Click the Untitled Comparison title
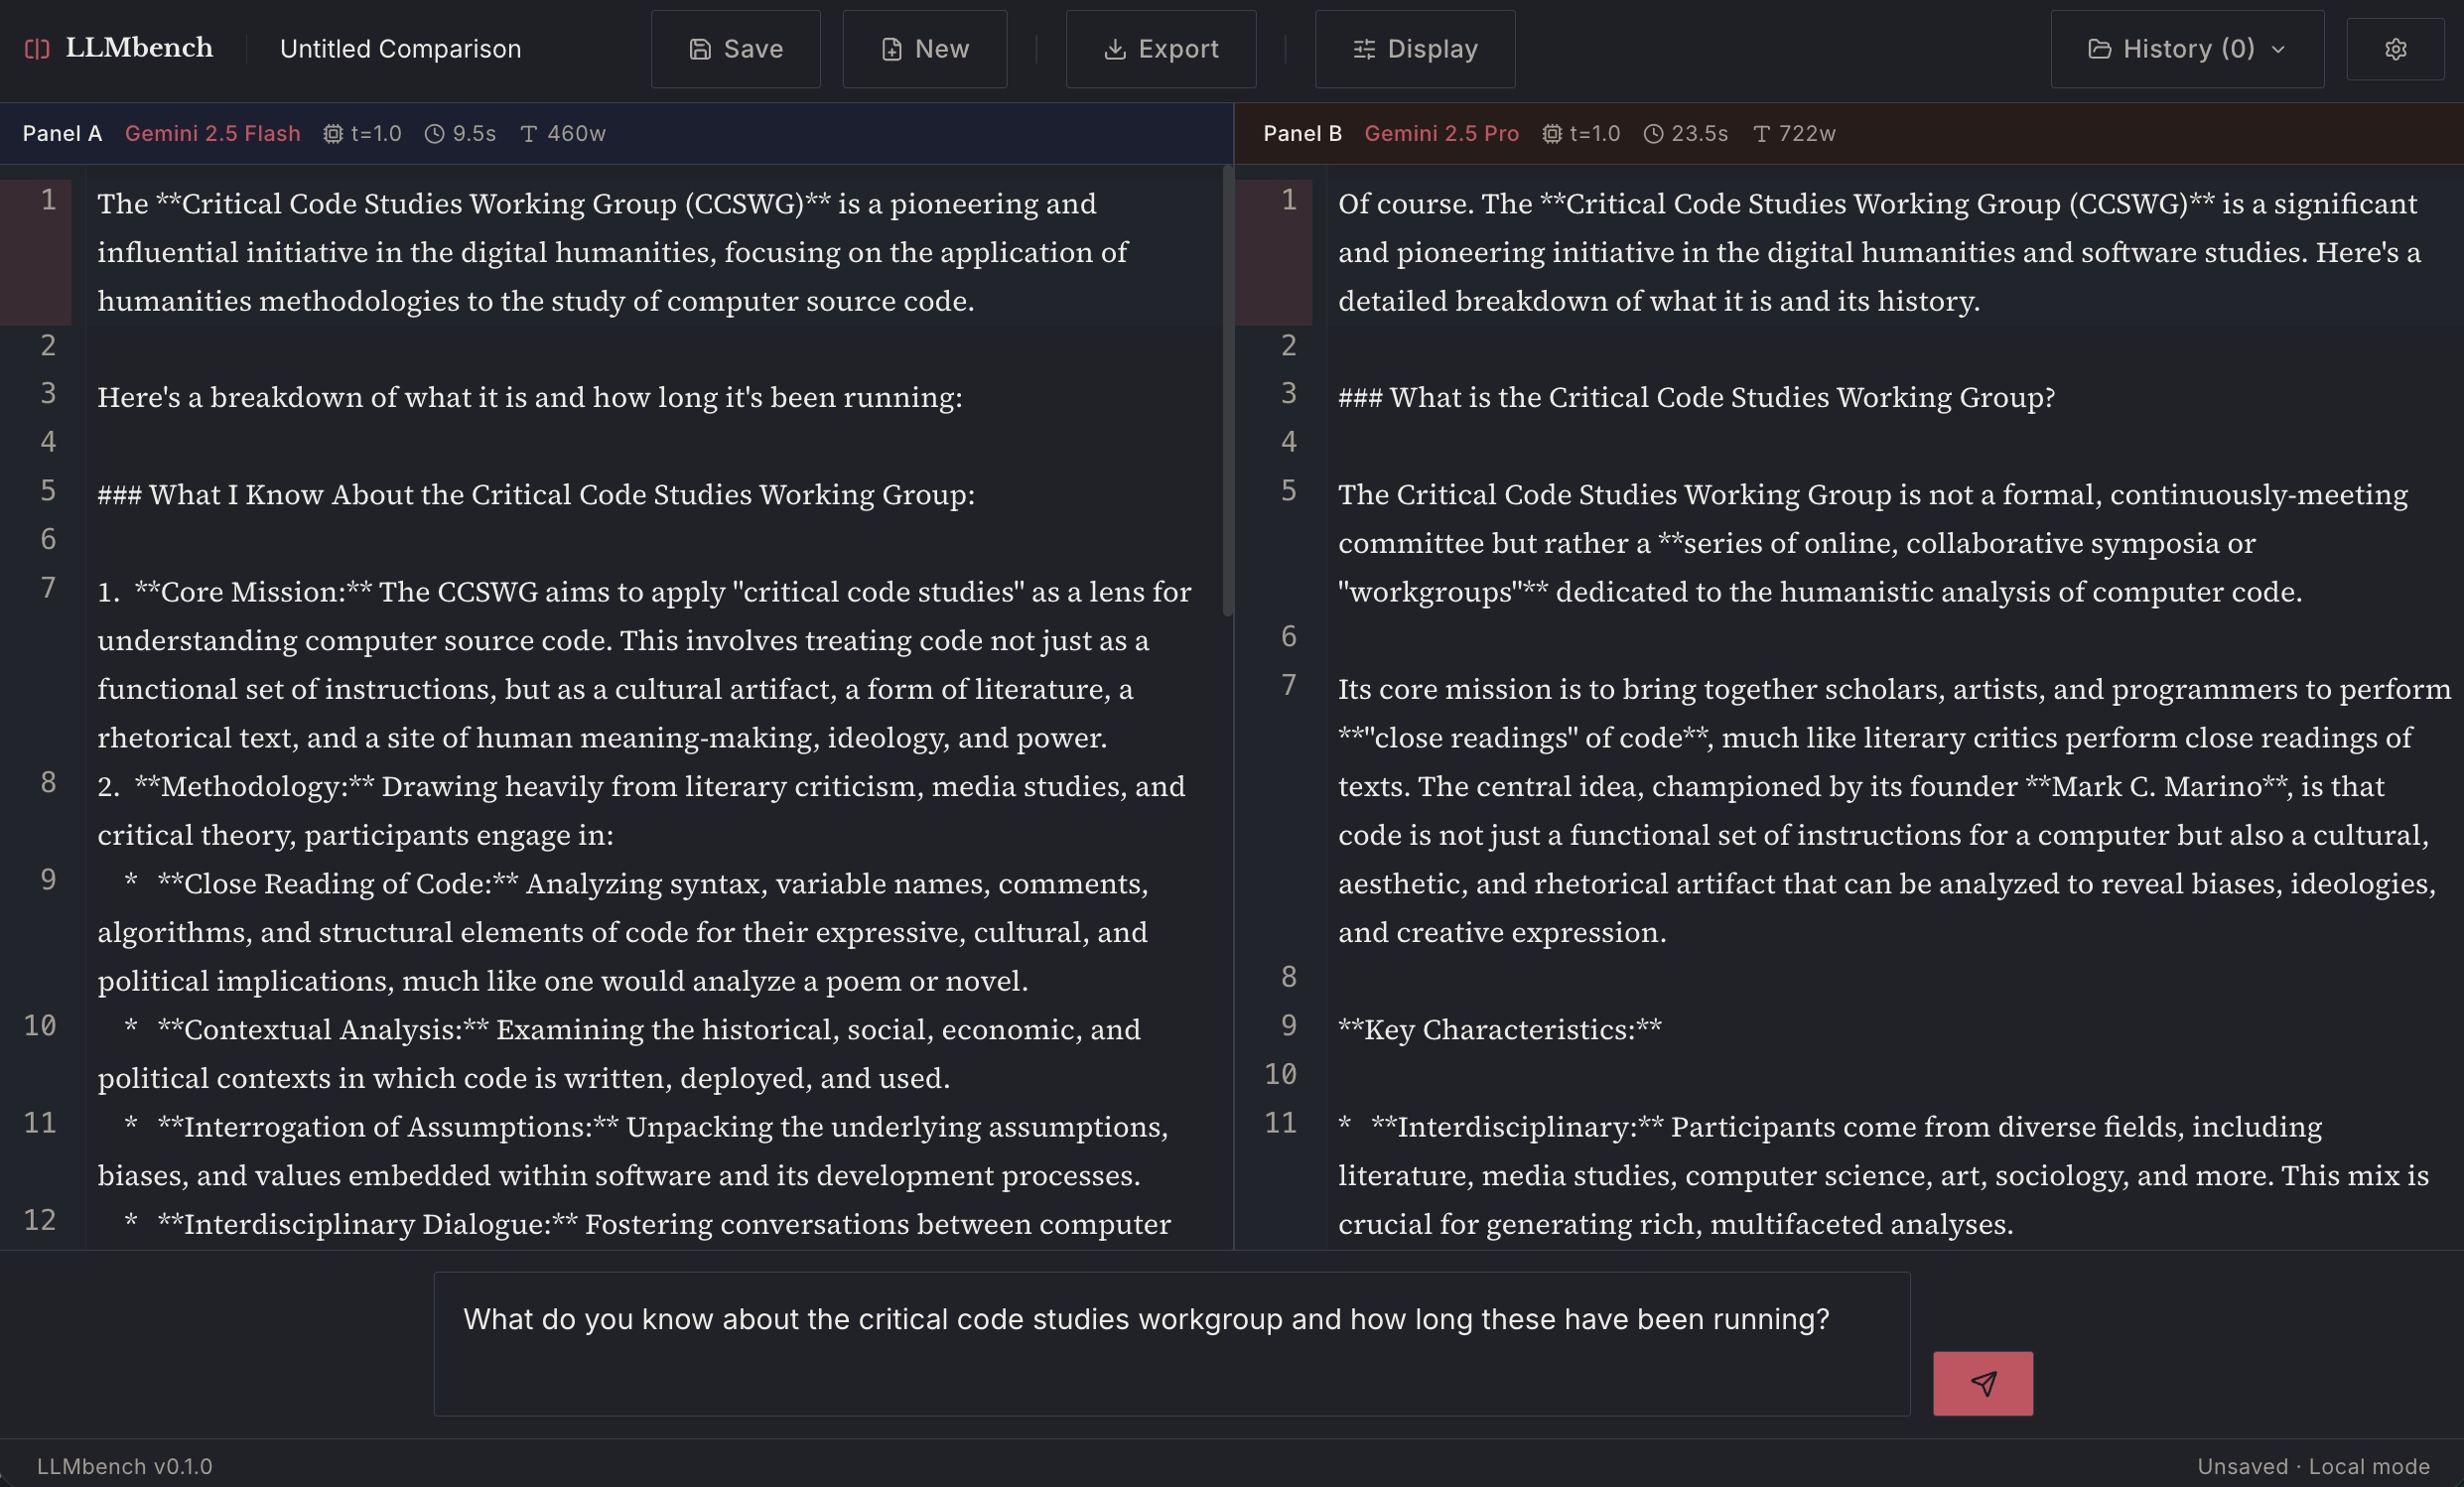Screen dimensions: 2464x1487 tap(400, 49)
